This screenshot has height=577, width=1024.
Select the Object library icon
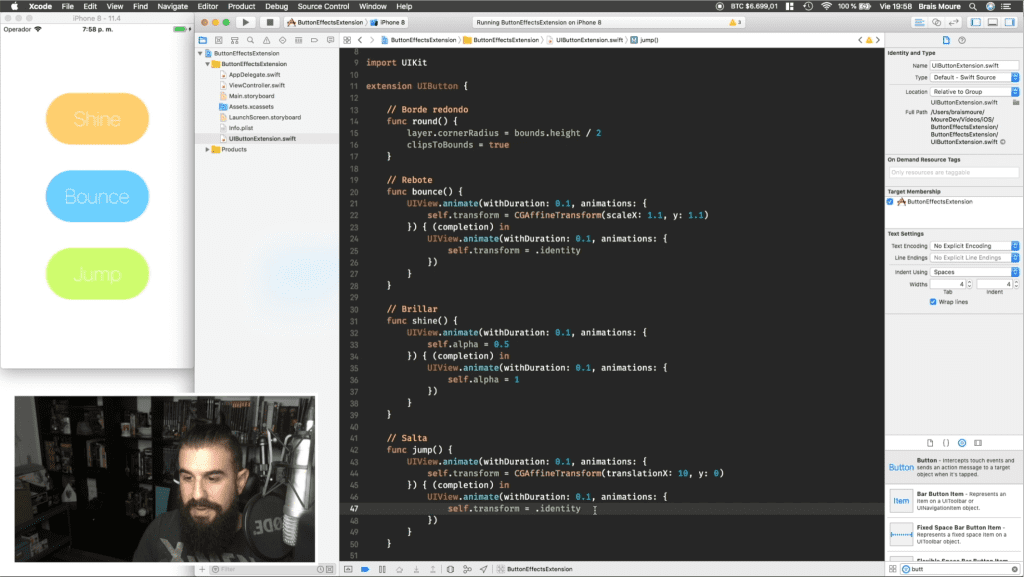962,443
